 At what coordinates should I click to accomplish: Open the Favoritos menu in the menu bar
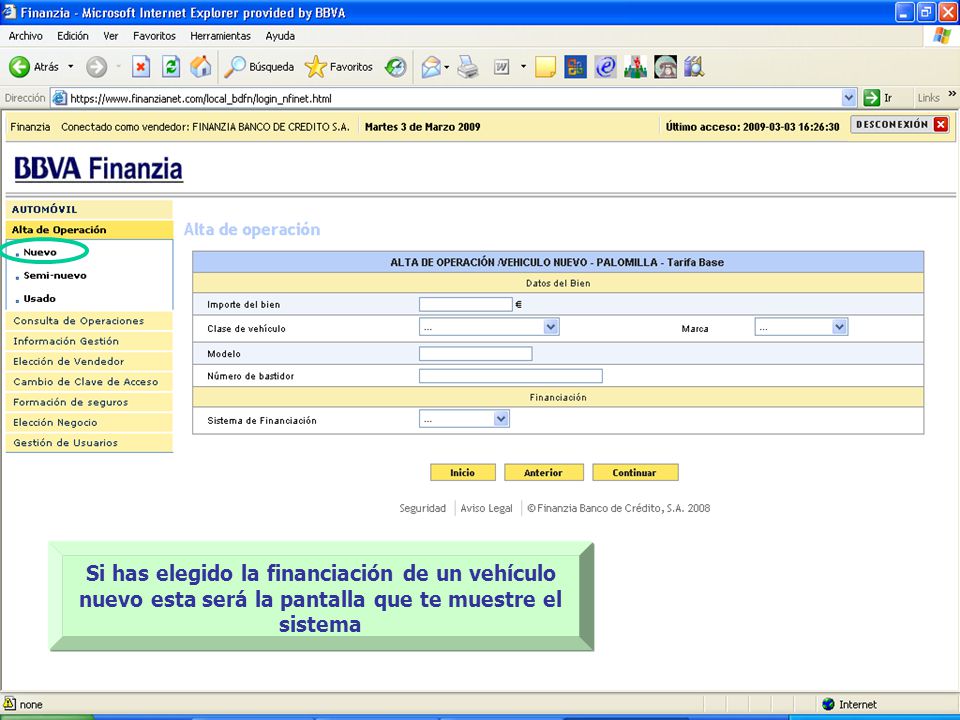tap(154, 36)
